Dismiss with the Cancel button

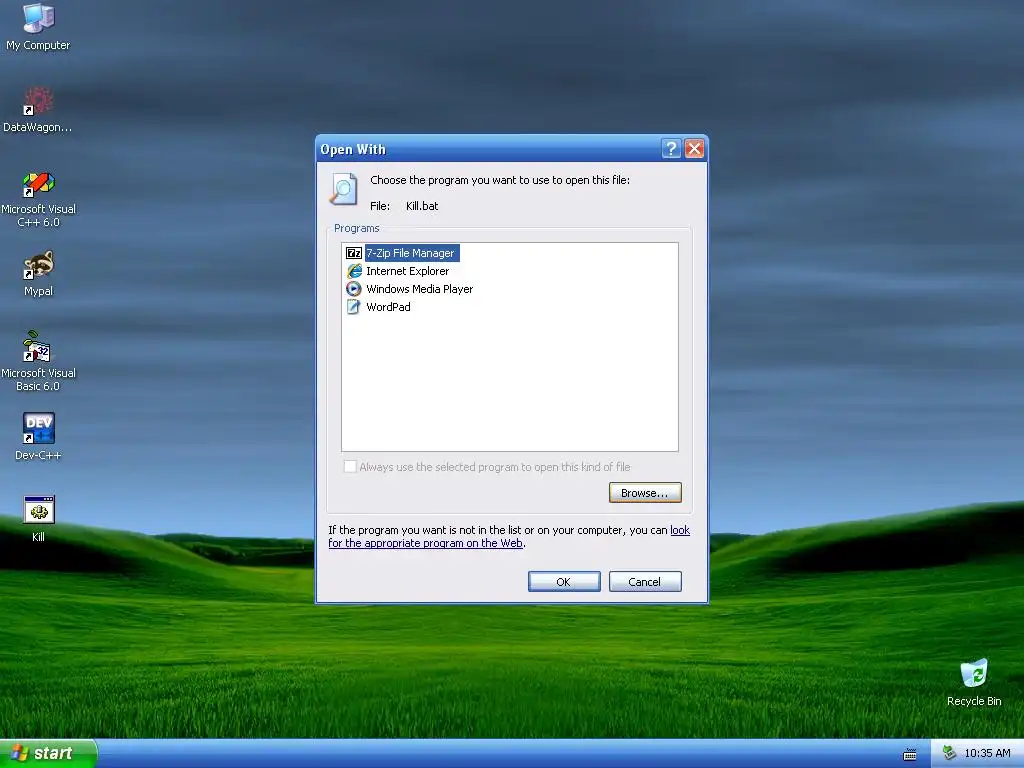click(x=645, y=581)
